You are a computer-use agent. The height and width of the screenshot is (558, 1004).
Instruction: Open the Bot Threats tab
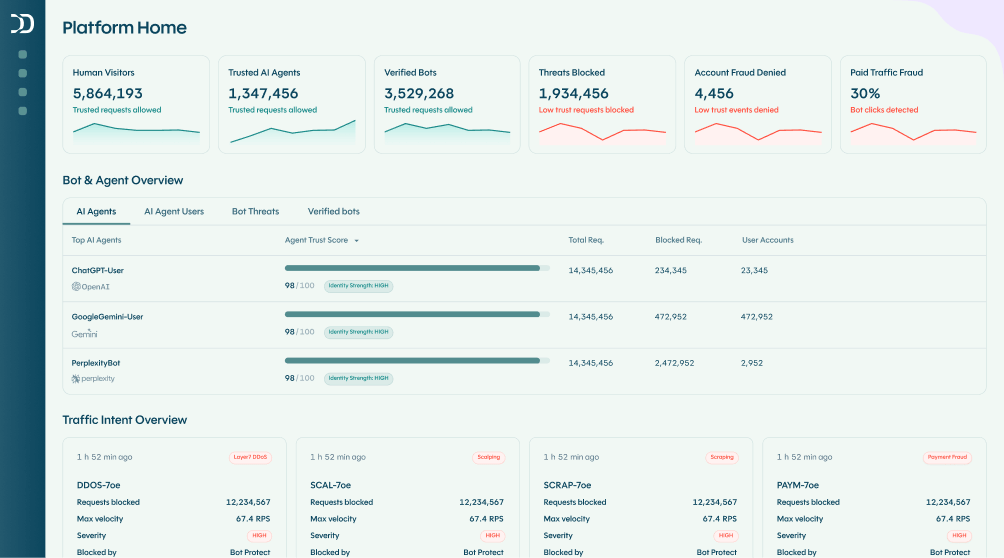pos(255,211)
